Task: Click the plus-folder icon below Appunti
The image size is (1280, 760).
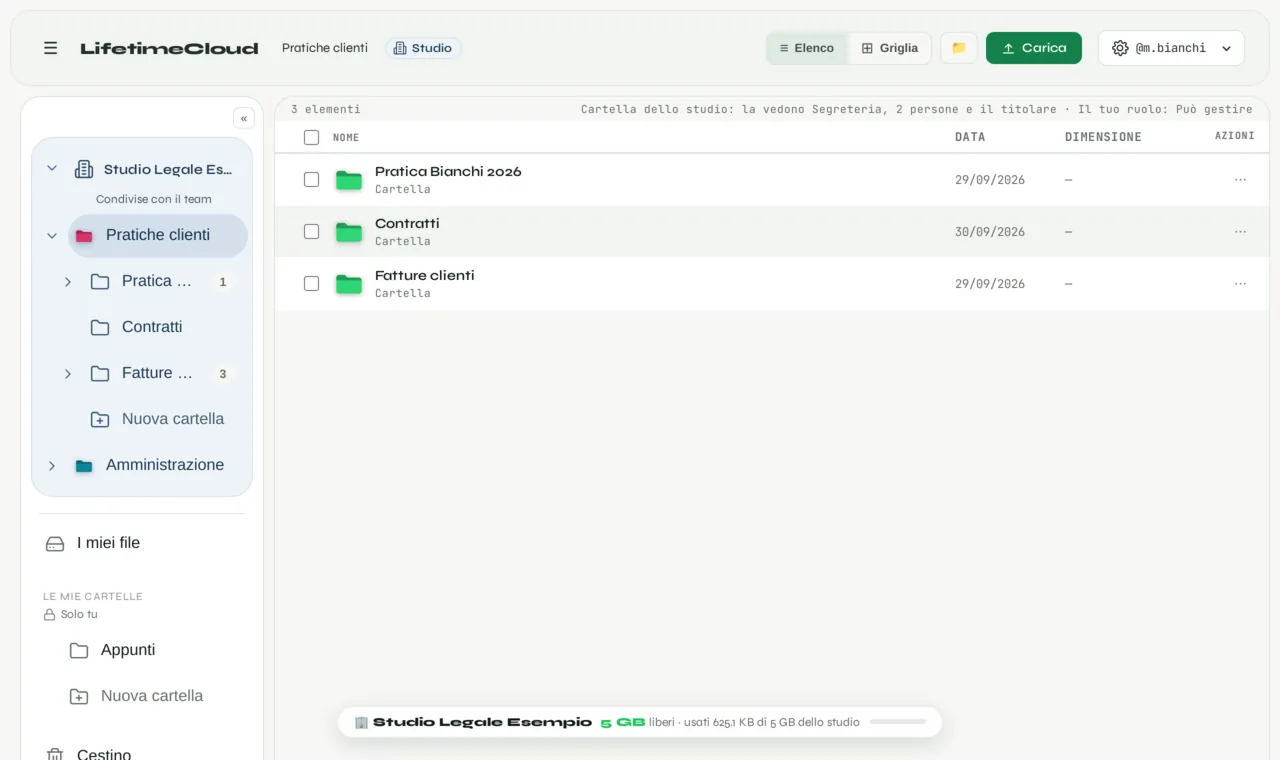Action: coord(79,697)
